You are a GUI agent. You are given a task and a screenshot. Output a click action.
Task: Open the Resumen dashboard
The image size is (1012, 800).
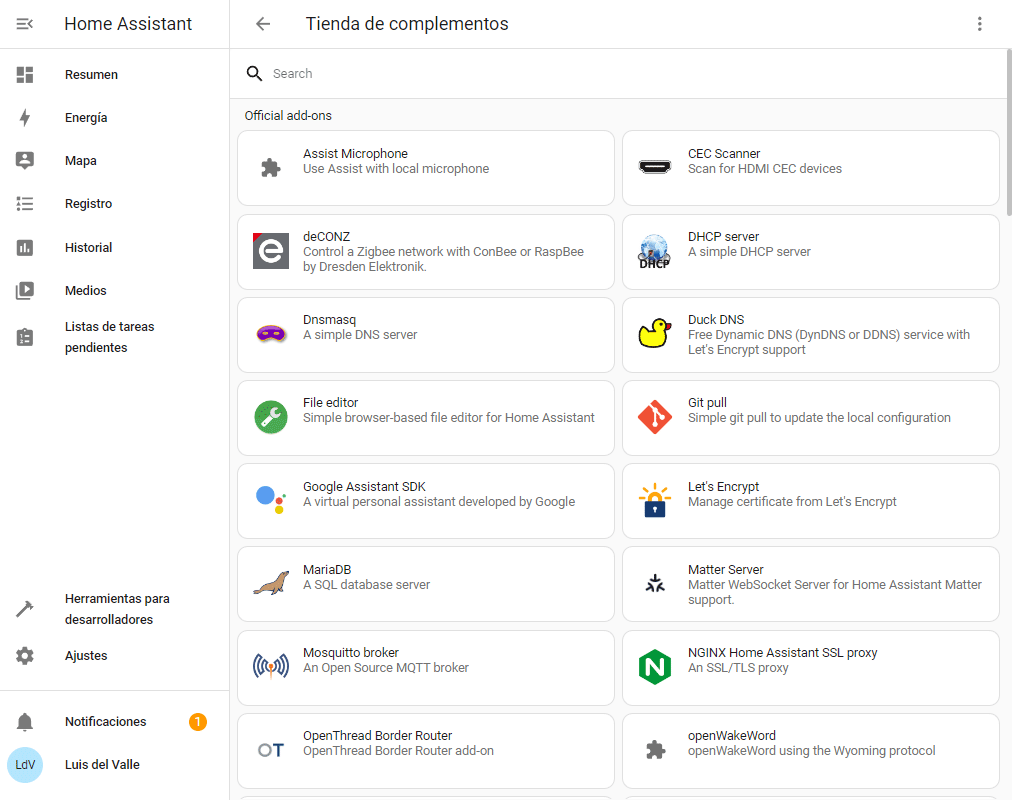click(114, 75)
